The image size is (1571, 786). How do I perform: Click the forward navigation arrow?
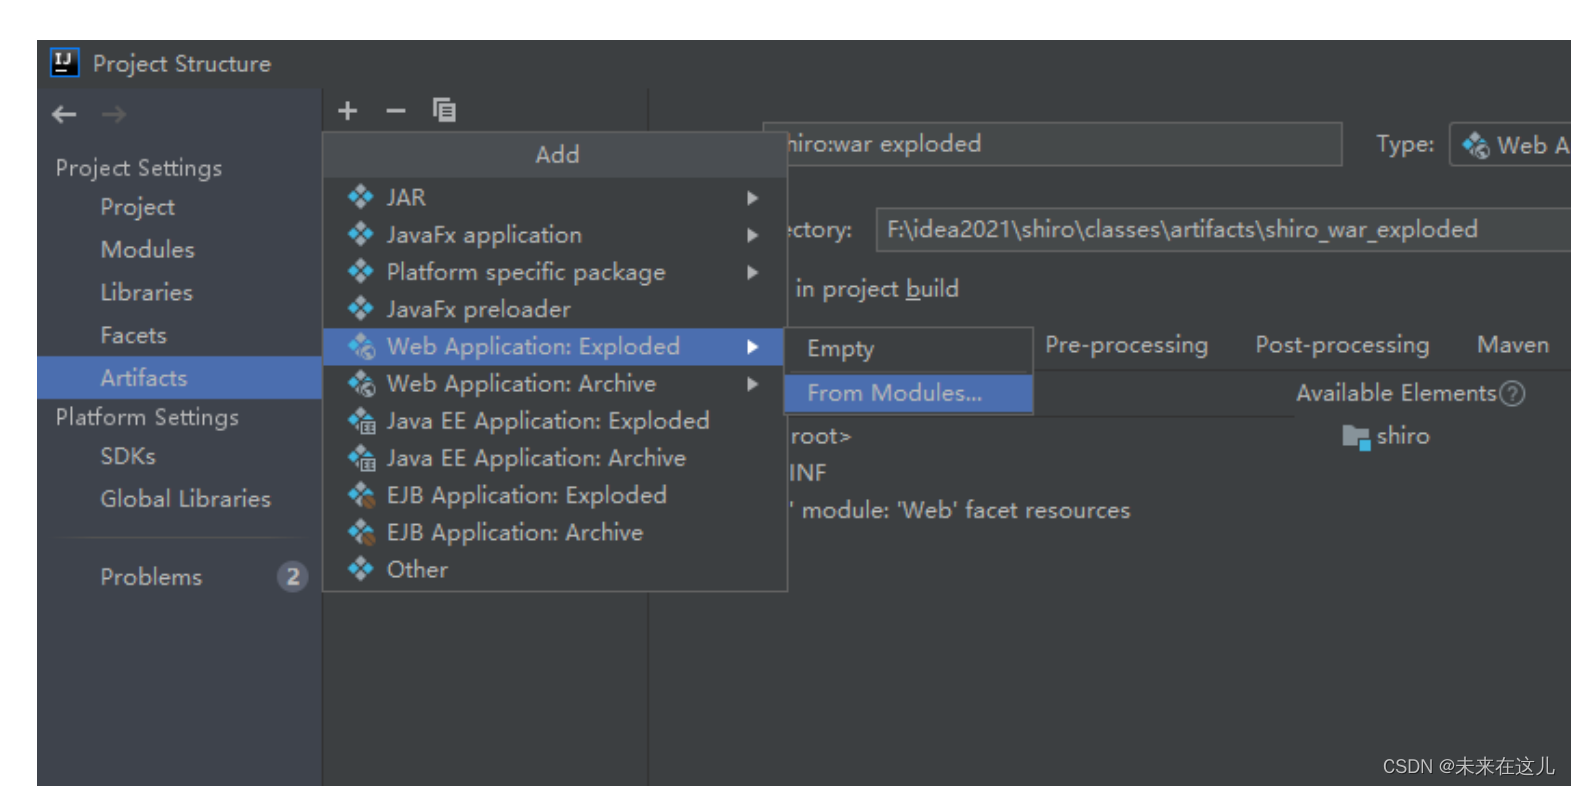click(x=114, y=114)
